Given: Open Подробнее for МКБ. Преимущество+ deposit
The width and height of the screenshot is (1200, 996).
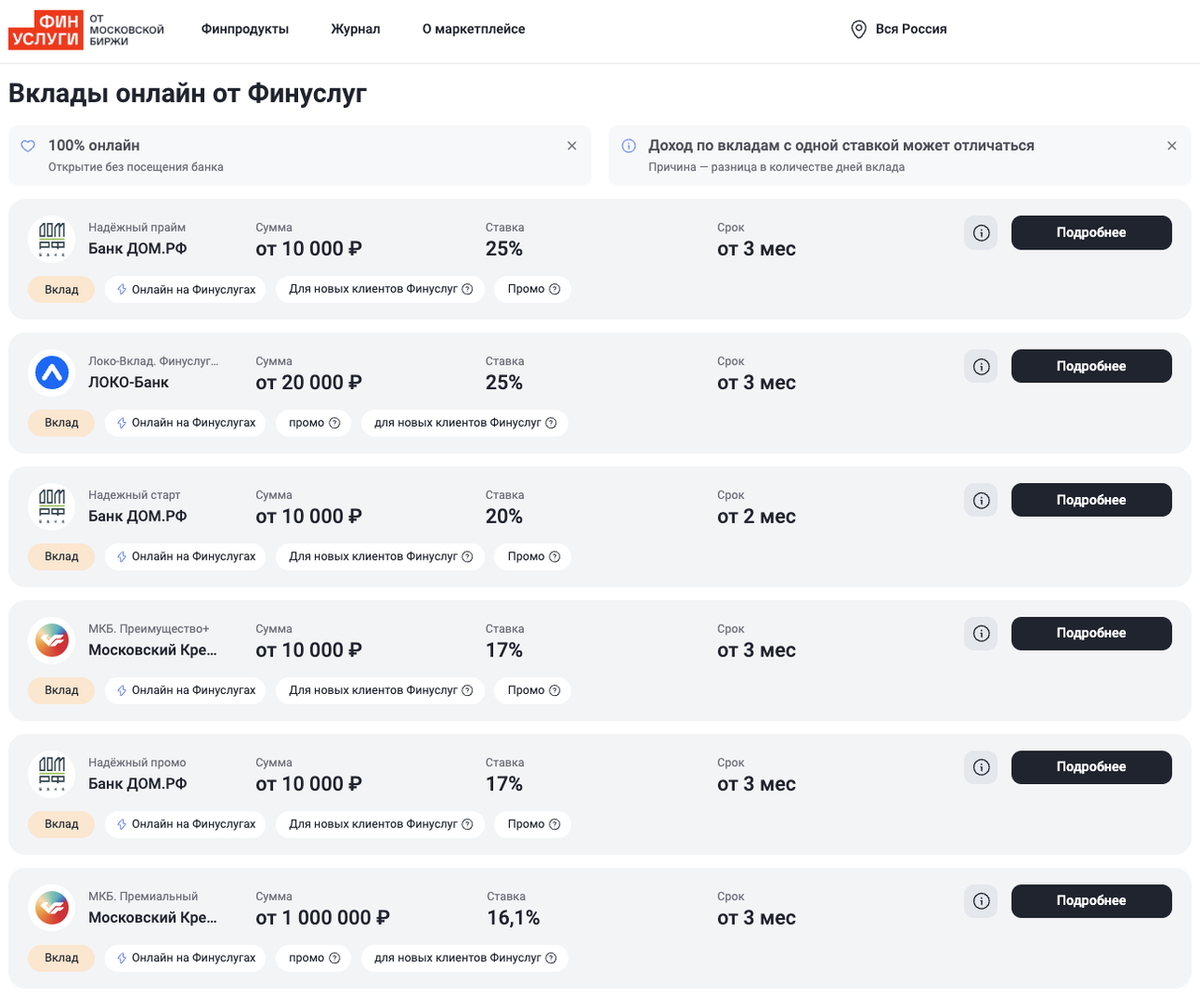Looking at the screenshot, I should click(x=1091, y=634).
